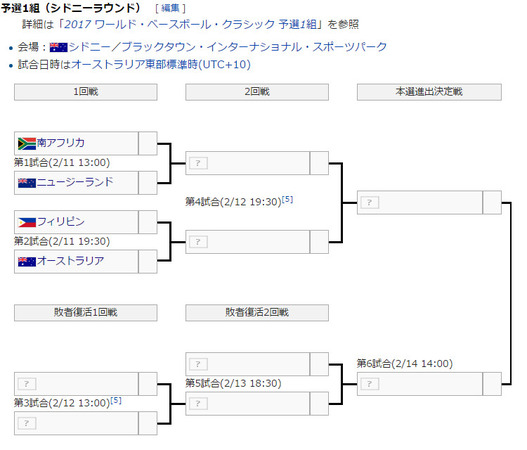Click the Philippines flag icon
Viewport: 527px width, 450px height.
tap(27, 222)
